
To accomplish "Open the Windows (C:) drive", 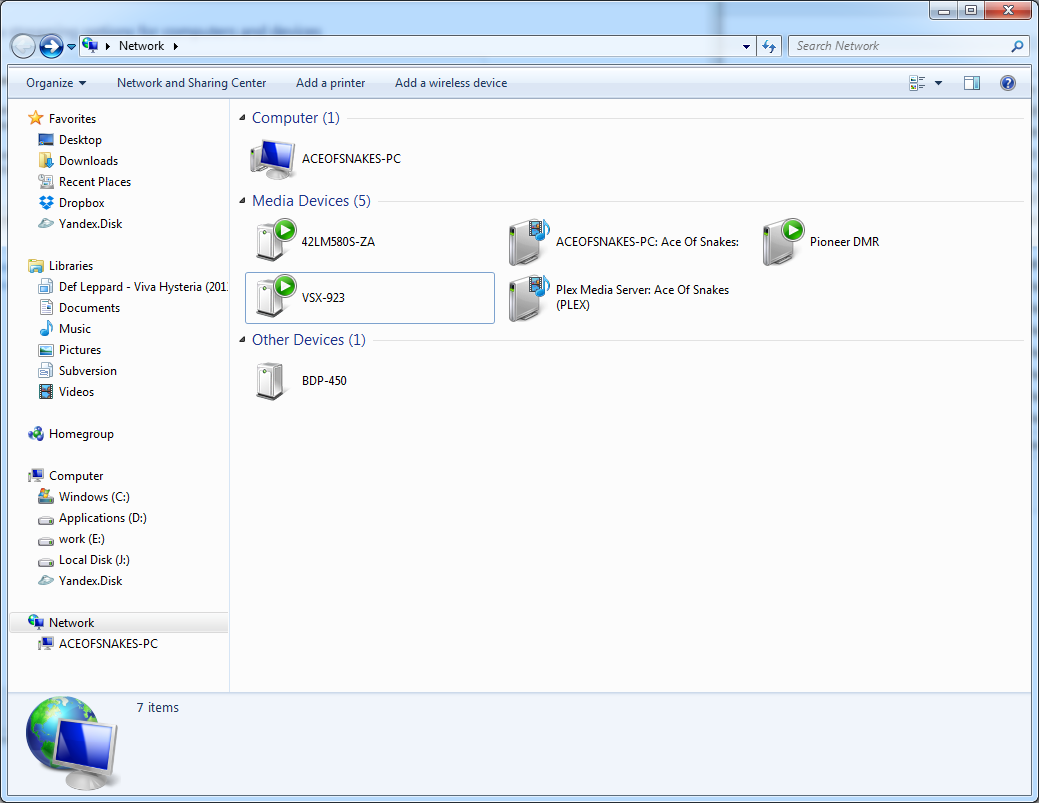I will coord(94,497).
